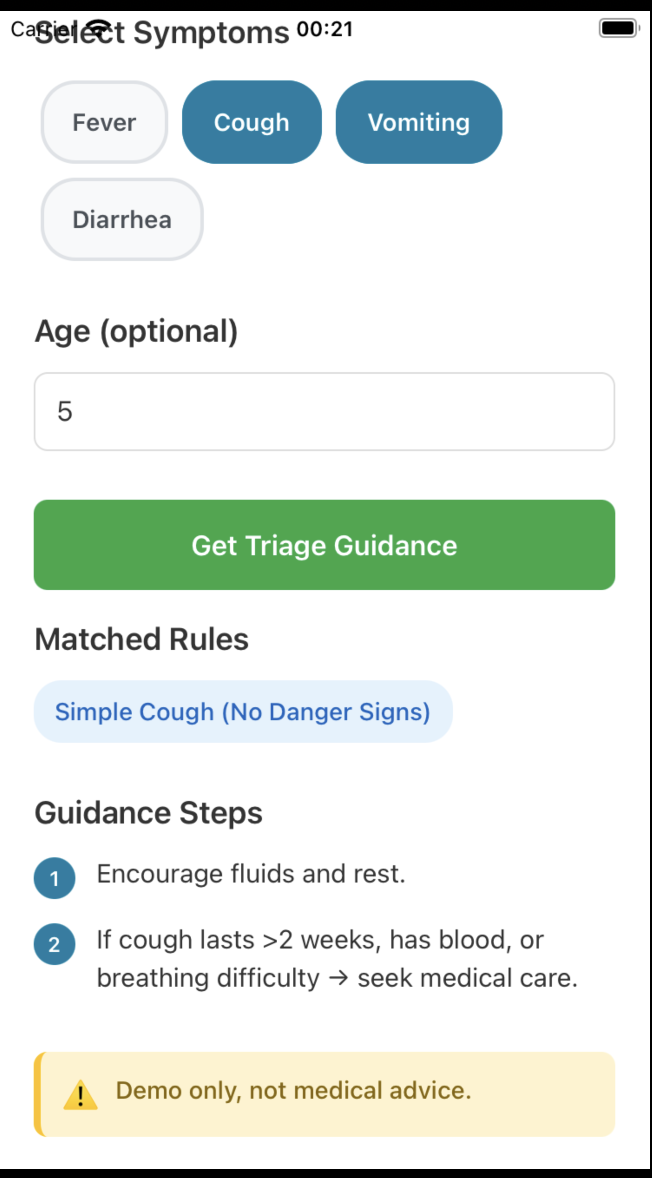Deselect the Vomiting symptom chip
The image size is (652, 1178).
(418, 123)
